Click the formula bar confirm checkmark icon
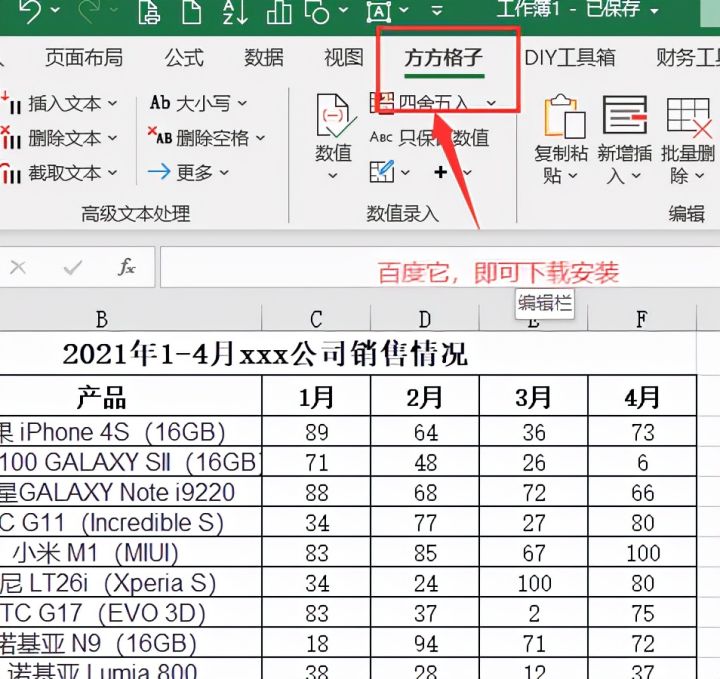Viewport: 720px width, 679px height. click(73, 267)
